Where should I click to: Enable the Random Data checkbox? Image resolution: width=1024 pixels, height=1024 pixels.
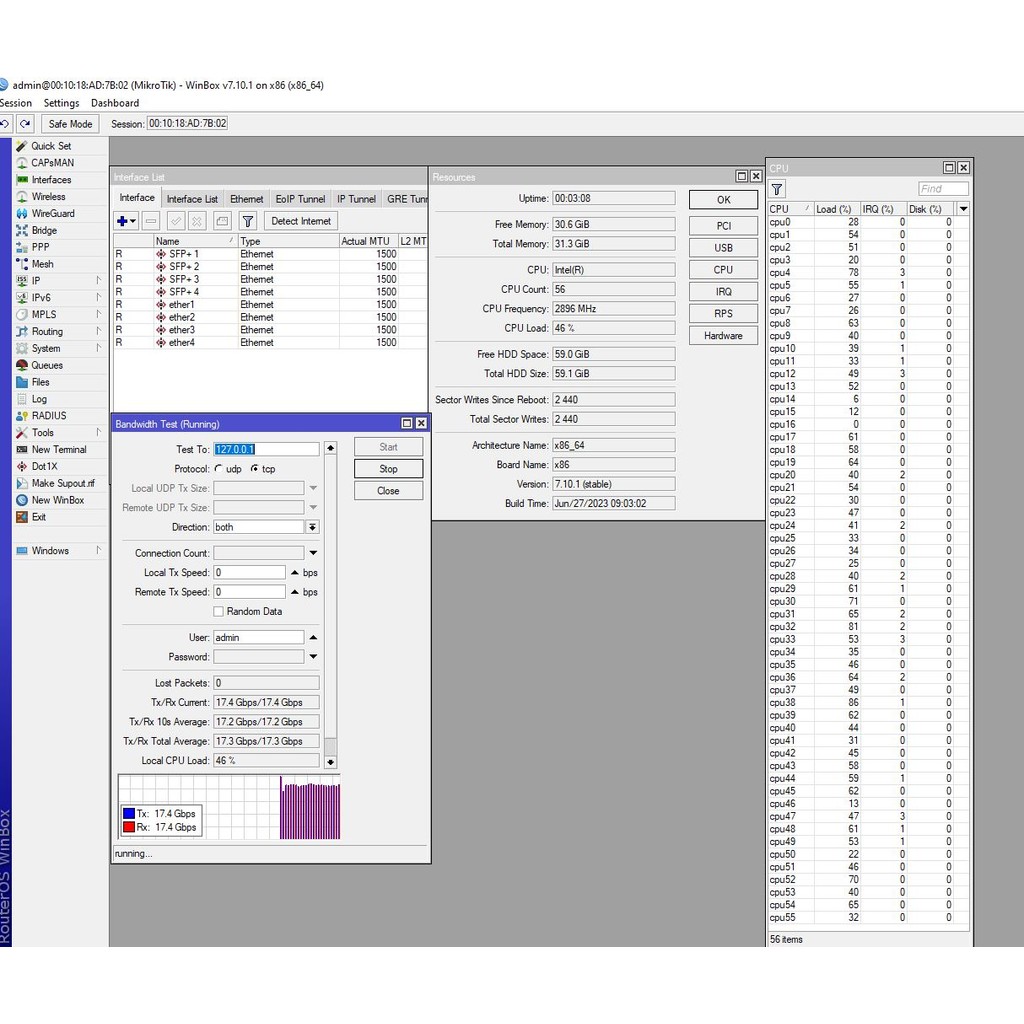tap(219, 611)
